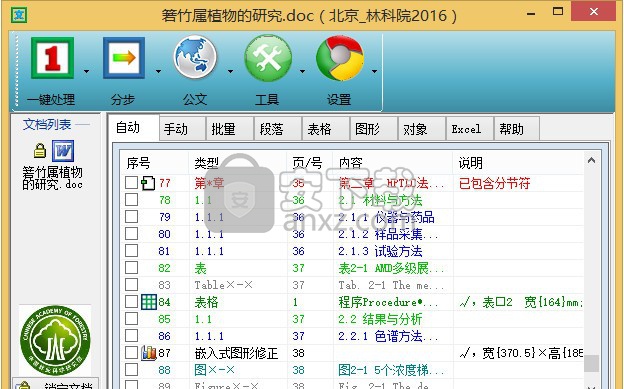The image size is (624, 389).
Task: Click the 分步 arrow icon
Action: click(x=124, y=58)
